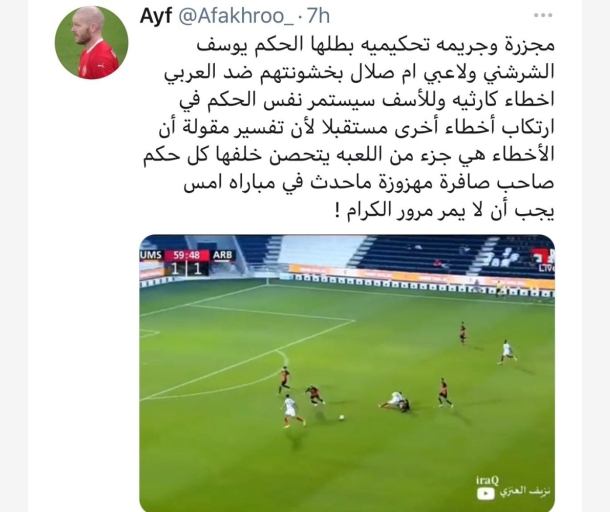
Task: Click the LIVE badge on the video corner
Action: pos(547,268)
